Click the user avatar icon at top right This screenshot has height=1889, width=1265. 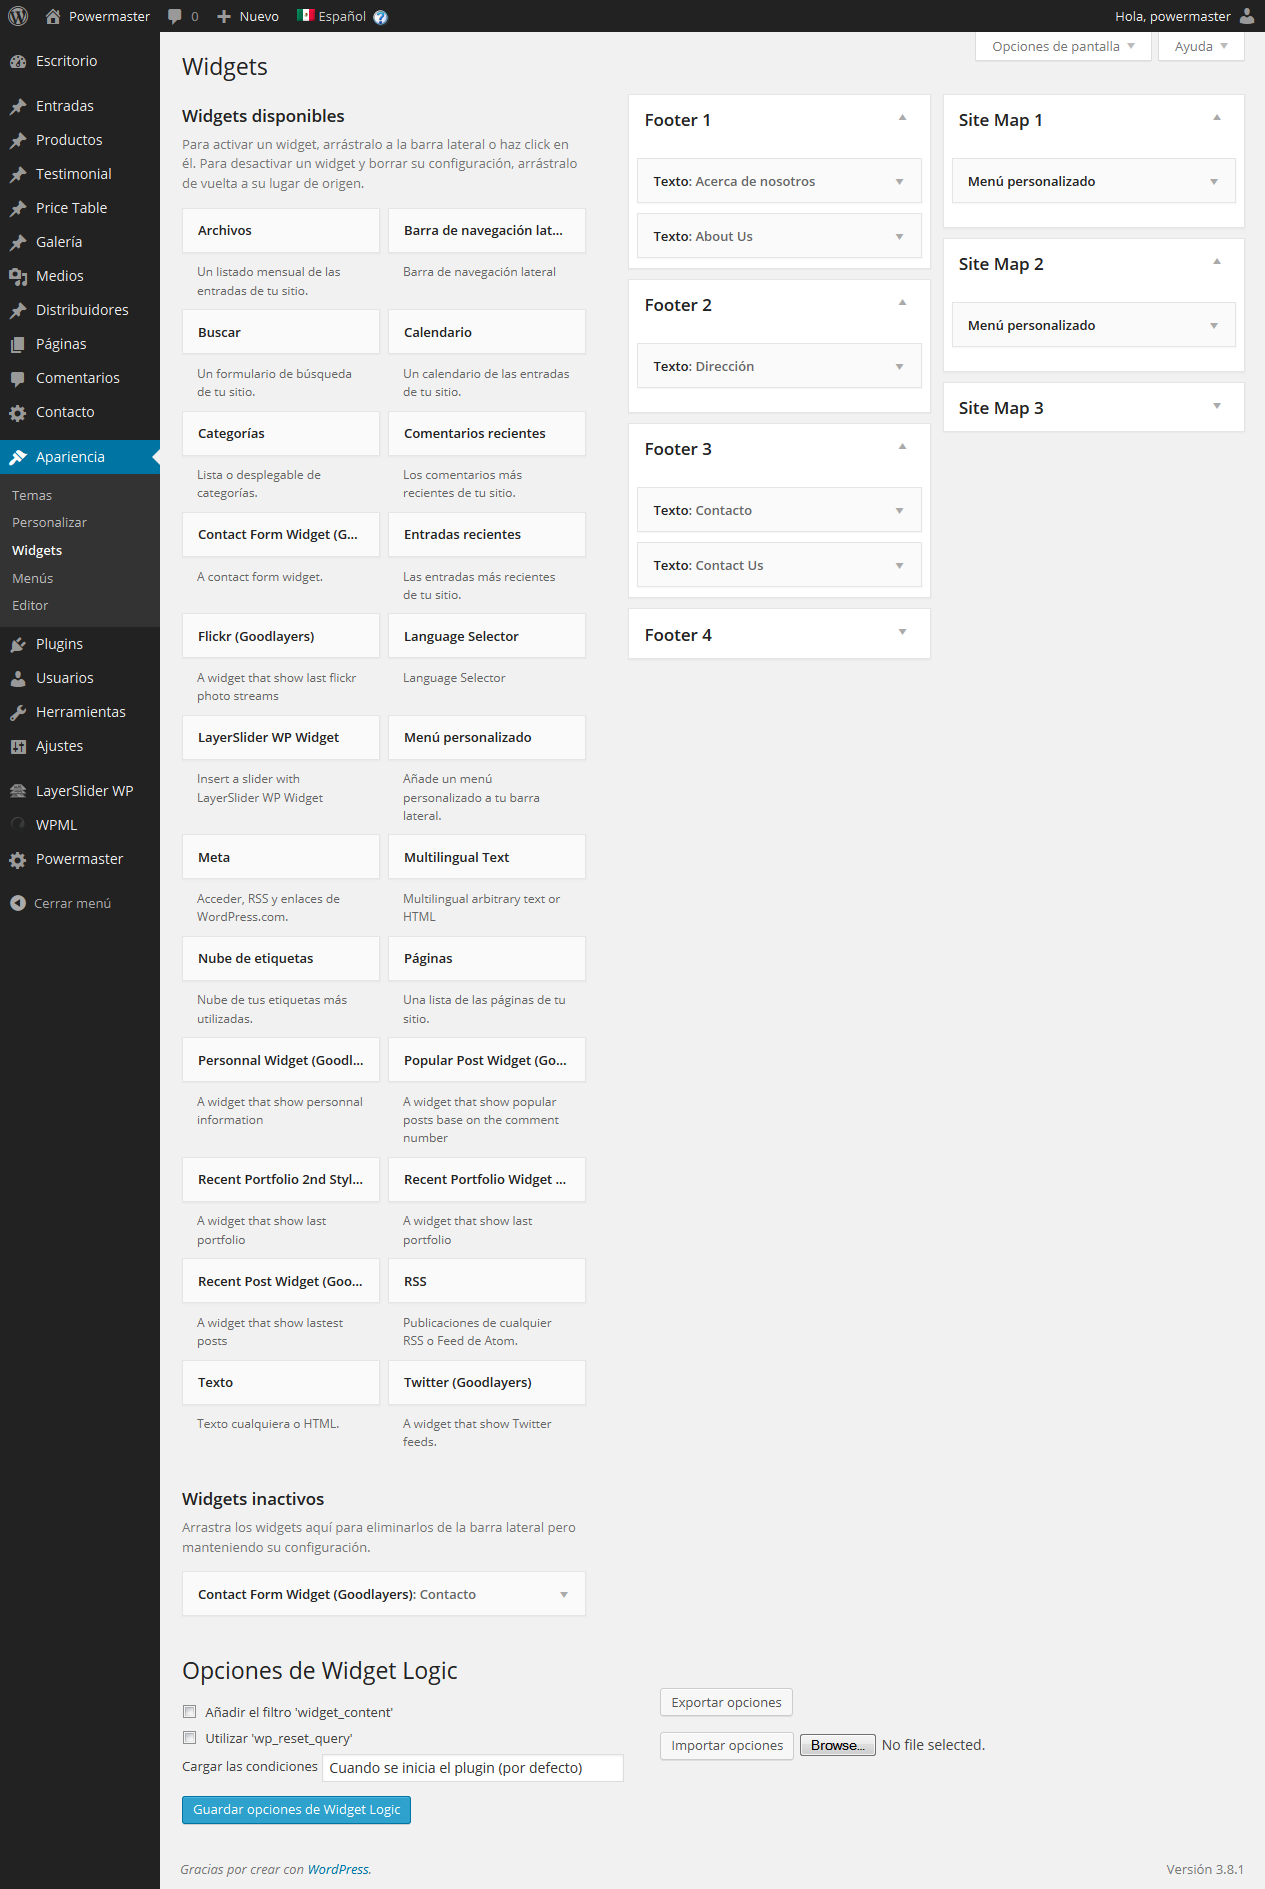1247,16
